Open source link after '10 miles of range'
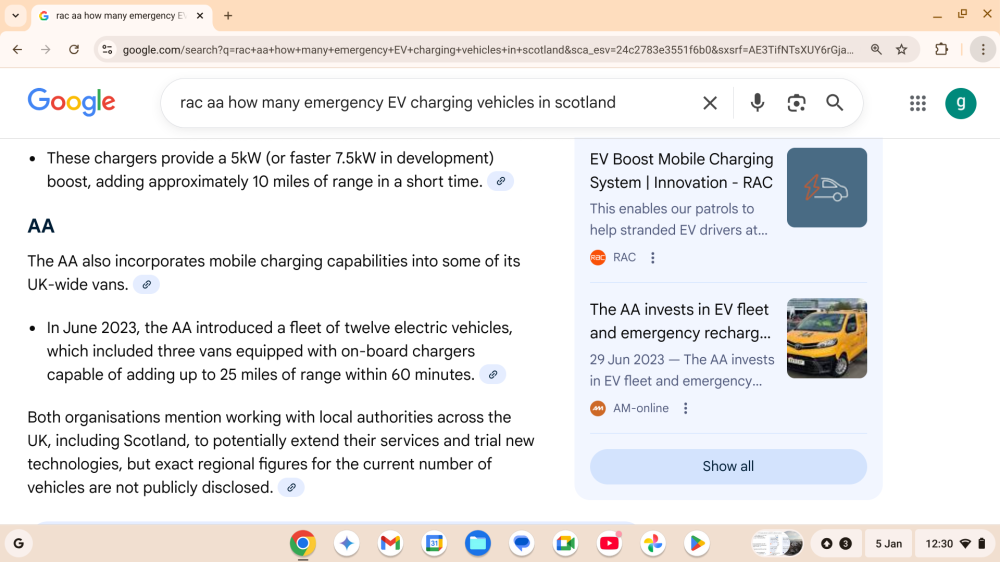 (x=501, y=182)
